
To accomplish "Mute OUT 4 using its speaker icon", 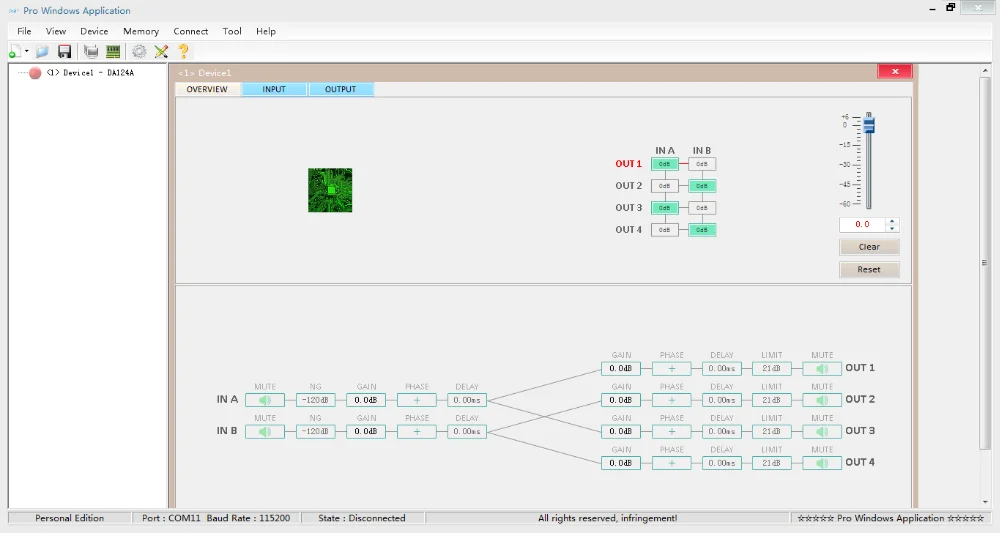I will (822, 464).
